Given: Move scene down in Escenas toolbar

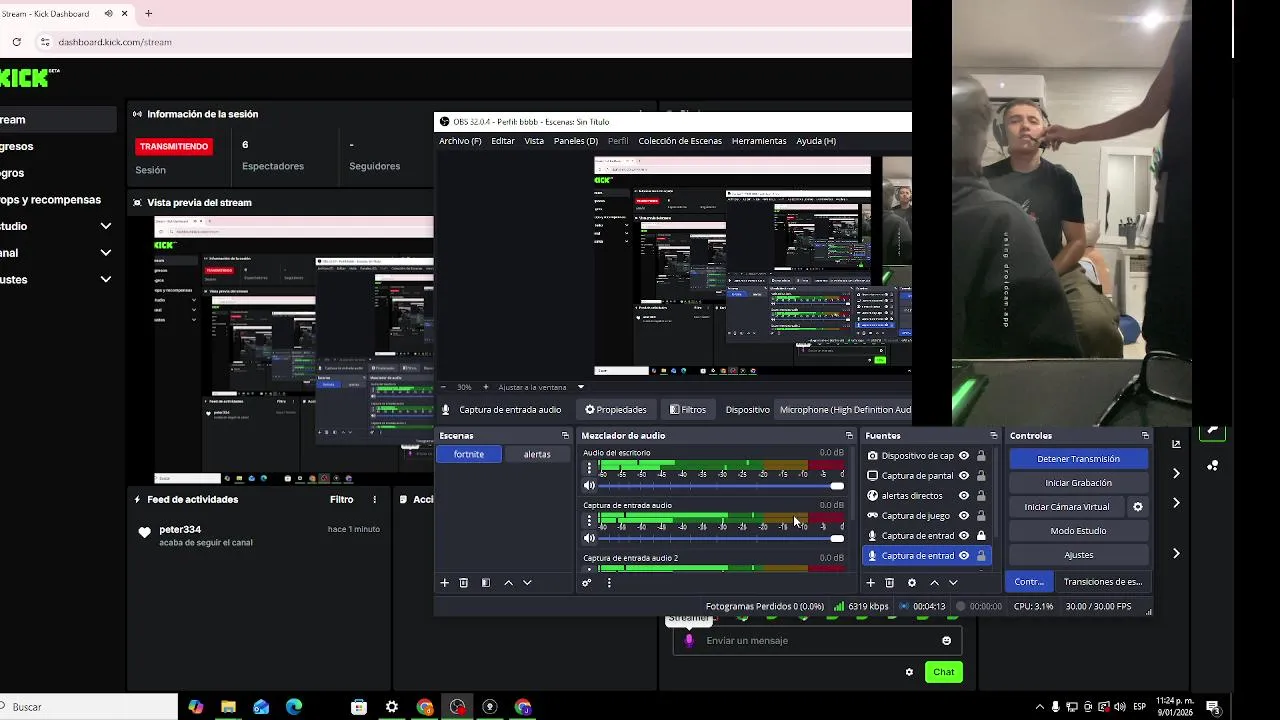Looking at the screenshot, I should tap(527, 583).
